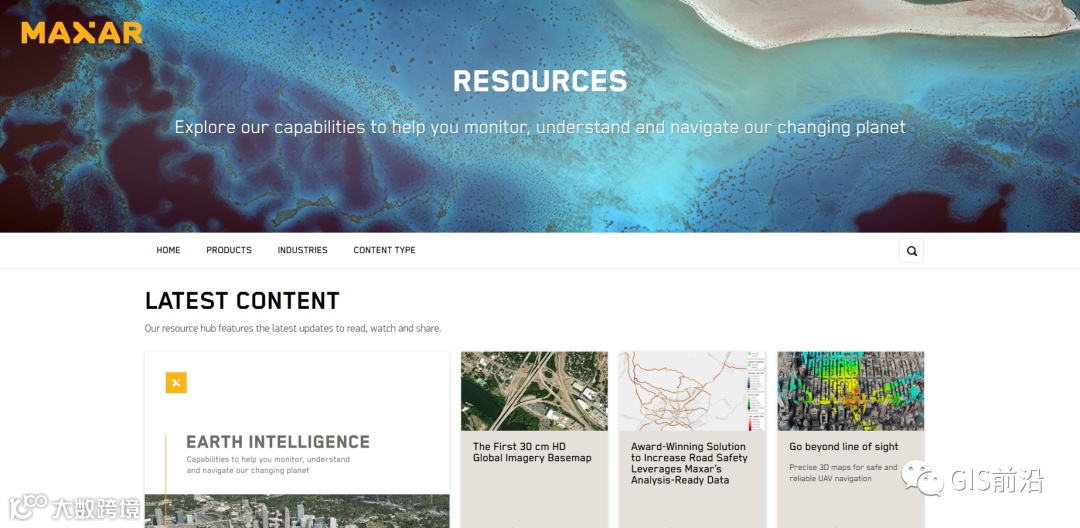Open highway interchange imagery thumbnail
Image resolution: width=1080 pixels, height=528 pixels.
[534, 391]
